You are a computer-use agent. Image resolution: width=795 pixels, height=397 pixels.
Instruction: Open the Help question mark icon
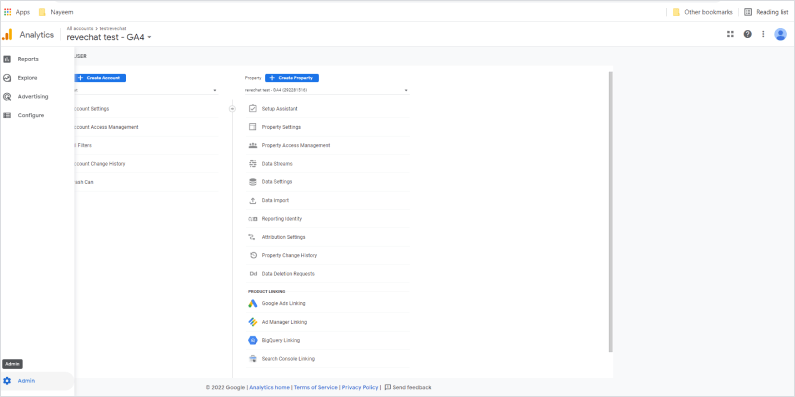[x=747, y=34]
